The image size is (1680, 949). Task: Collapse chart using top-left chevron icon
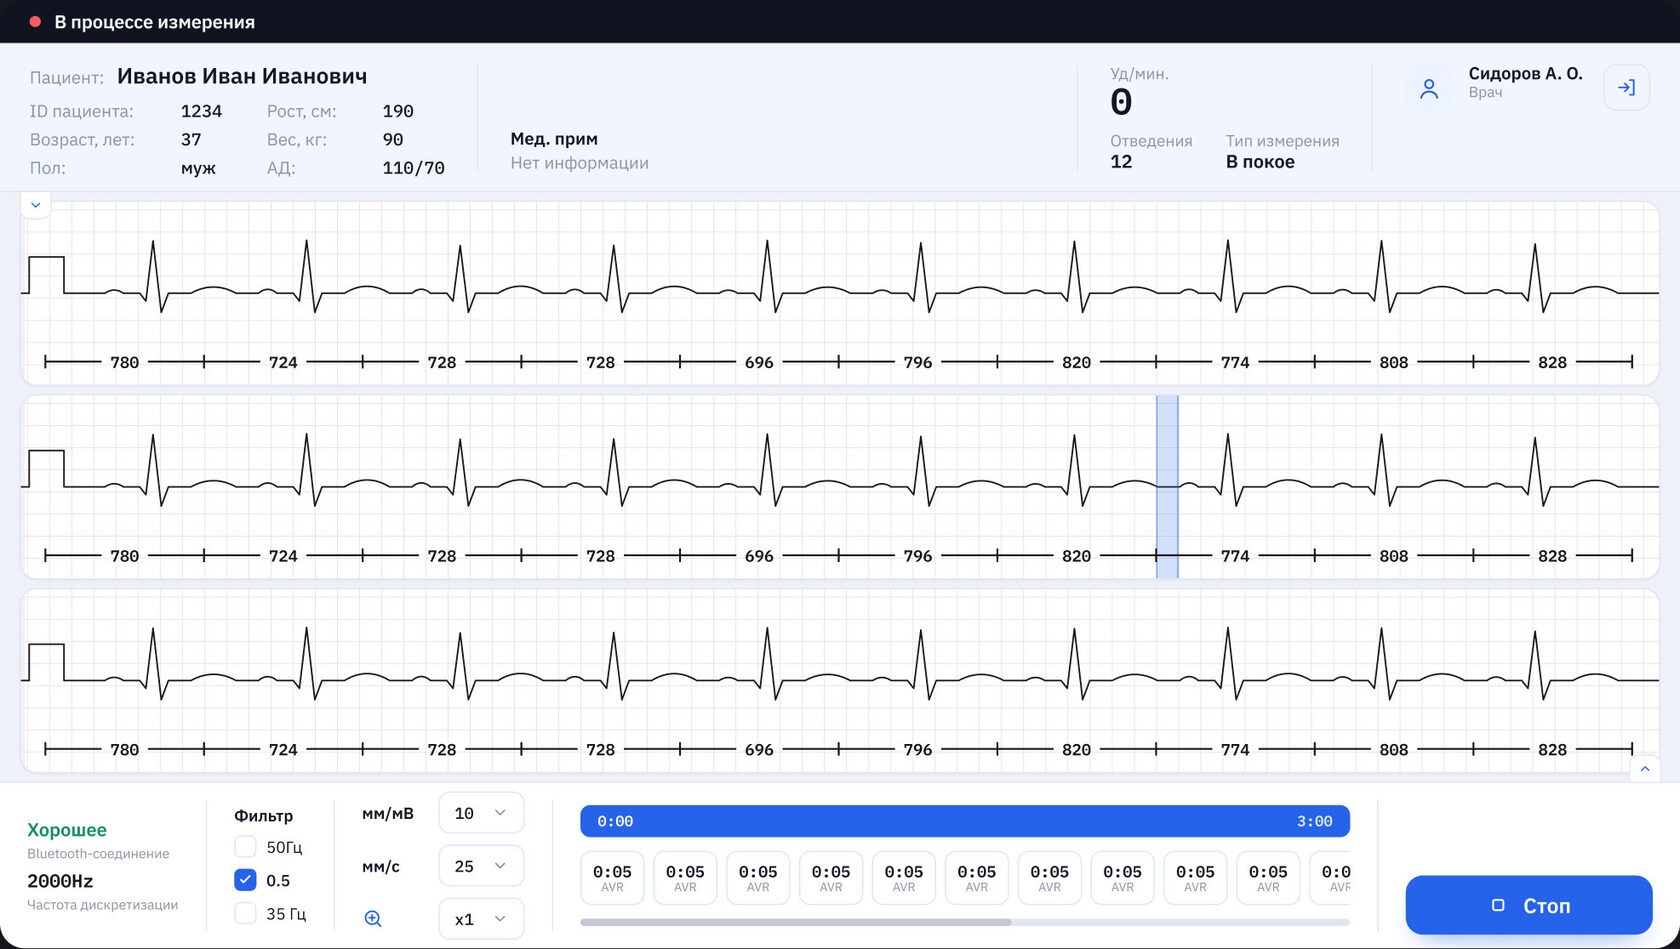pyautogui.click(x=36, y=205)
